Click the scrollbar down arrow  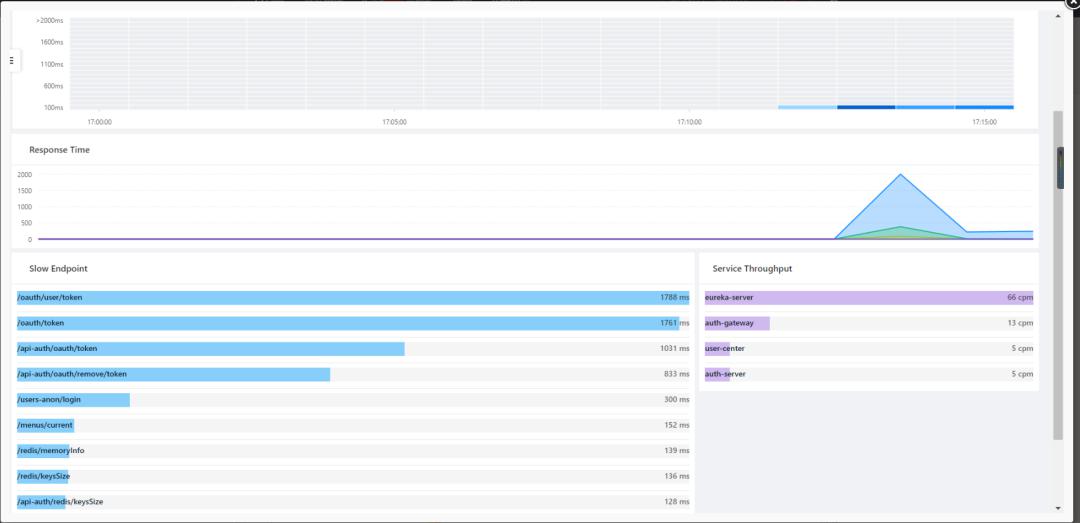1058,508
